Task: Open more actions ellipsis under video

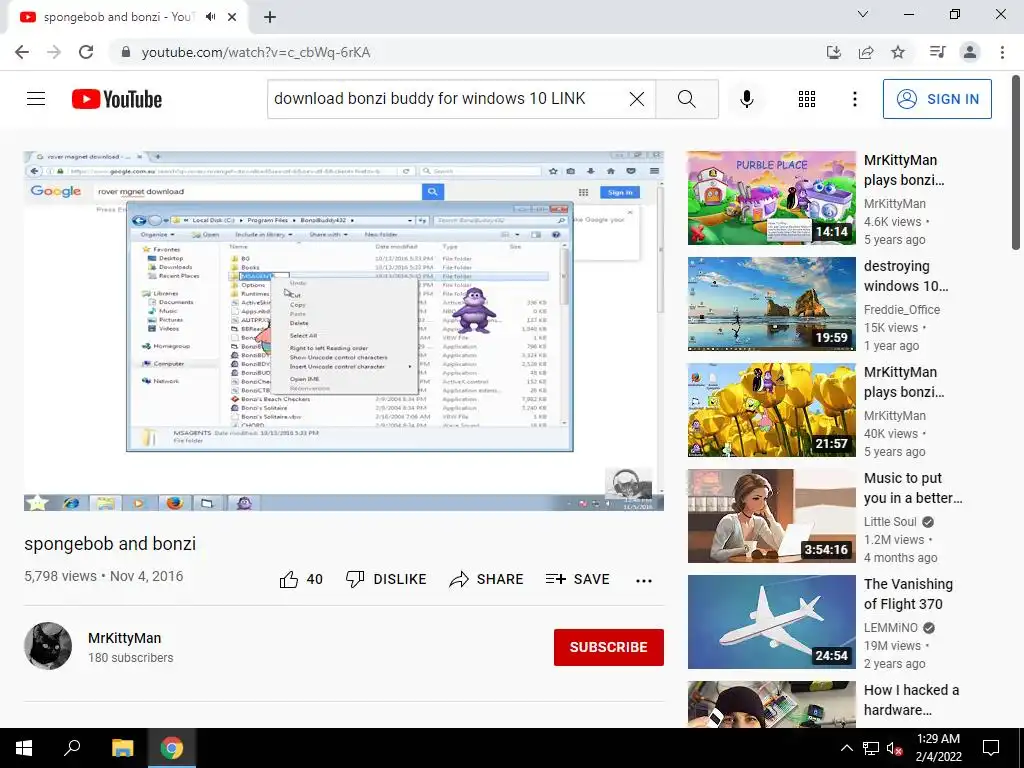Action: click(x=644, y=580)
